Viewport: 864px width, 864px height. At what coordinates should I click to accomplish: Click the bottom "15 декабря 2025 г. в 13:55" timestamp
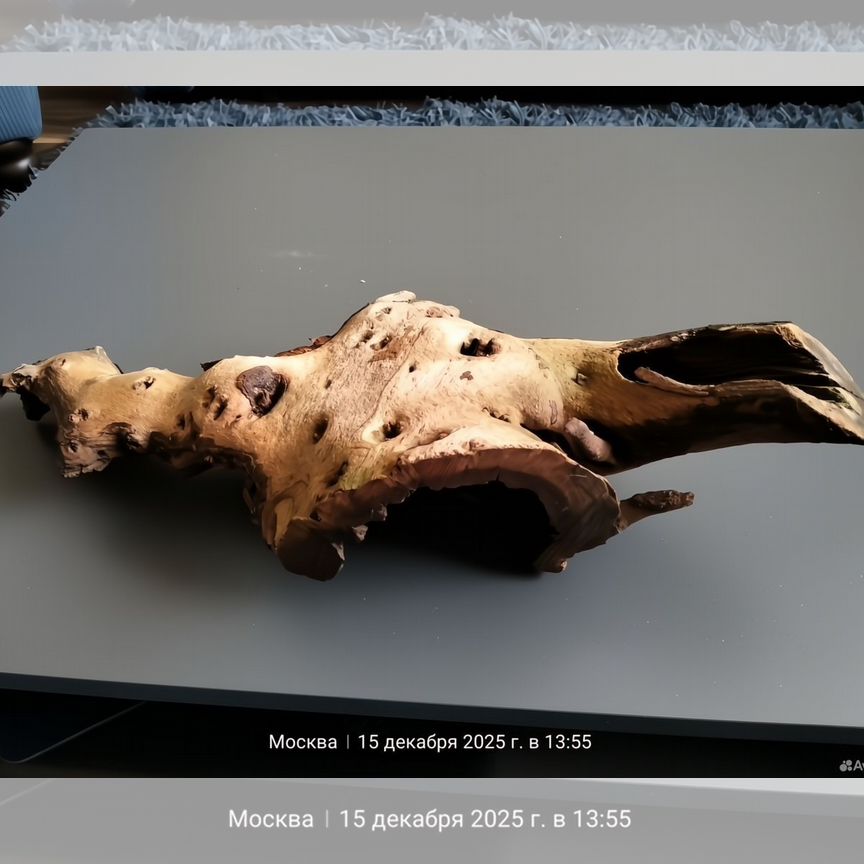coord(485,819)
